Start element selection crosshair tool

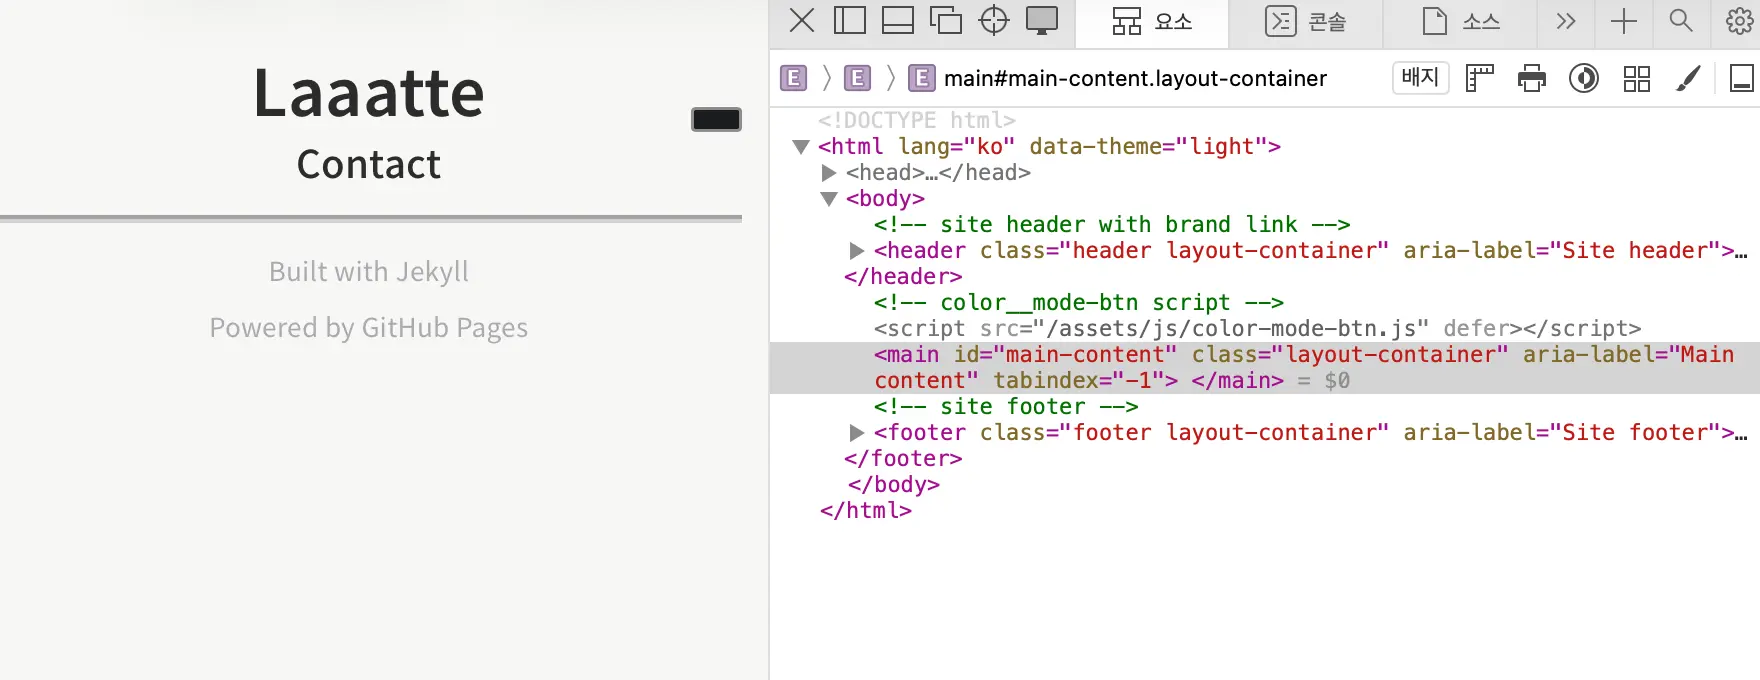[994, 20]
